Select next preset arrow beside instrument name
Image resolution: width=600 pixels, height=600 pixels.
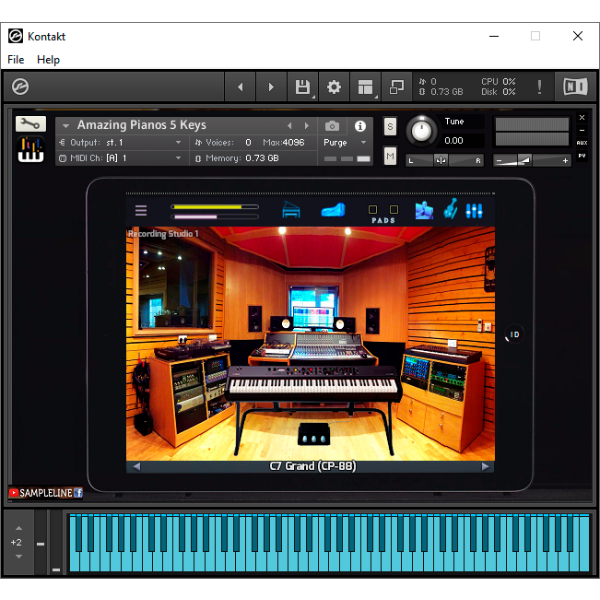307,126
